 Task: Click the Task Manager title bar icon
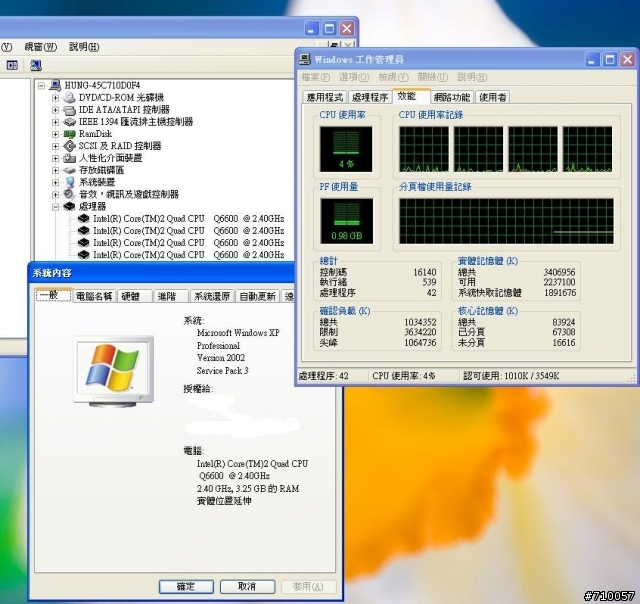pos(305,60)
